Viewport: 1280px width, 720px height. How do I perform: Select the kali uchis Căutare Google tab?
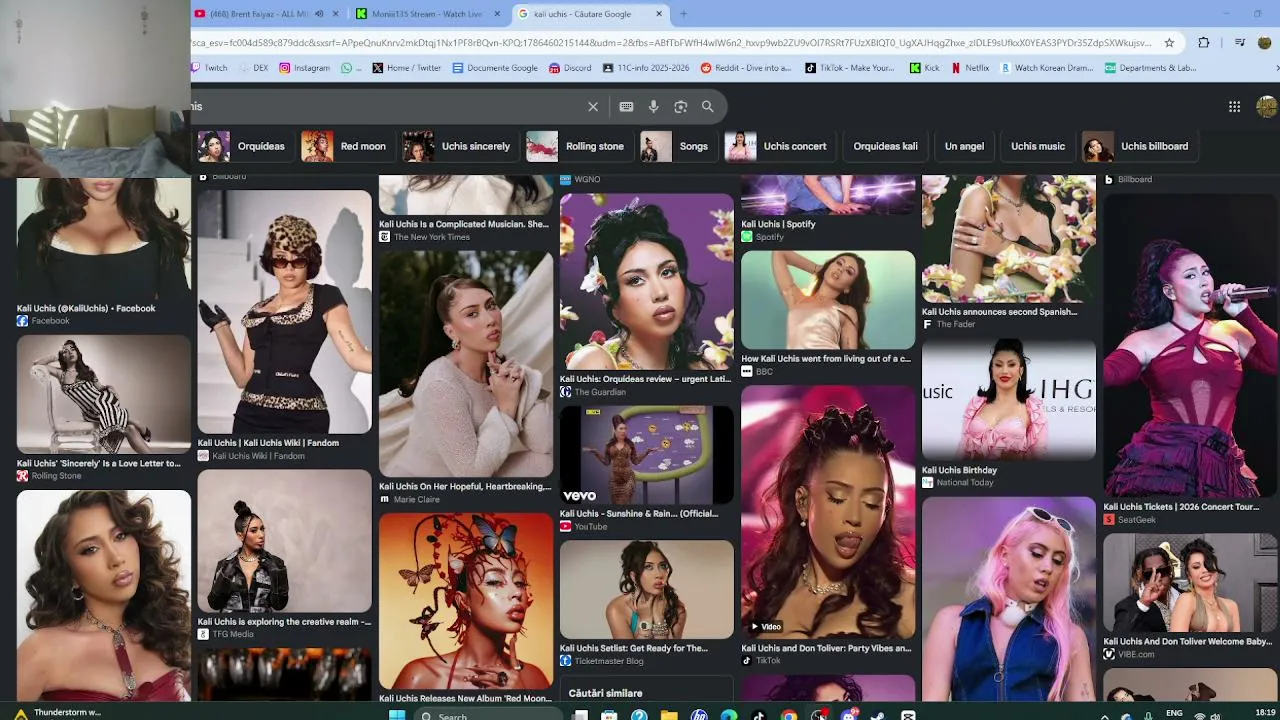coord(591,14)
